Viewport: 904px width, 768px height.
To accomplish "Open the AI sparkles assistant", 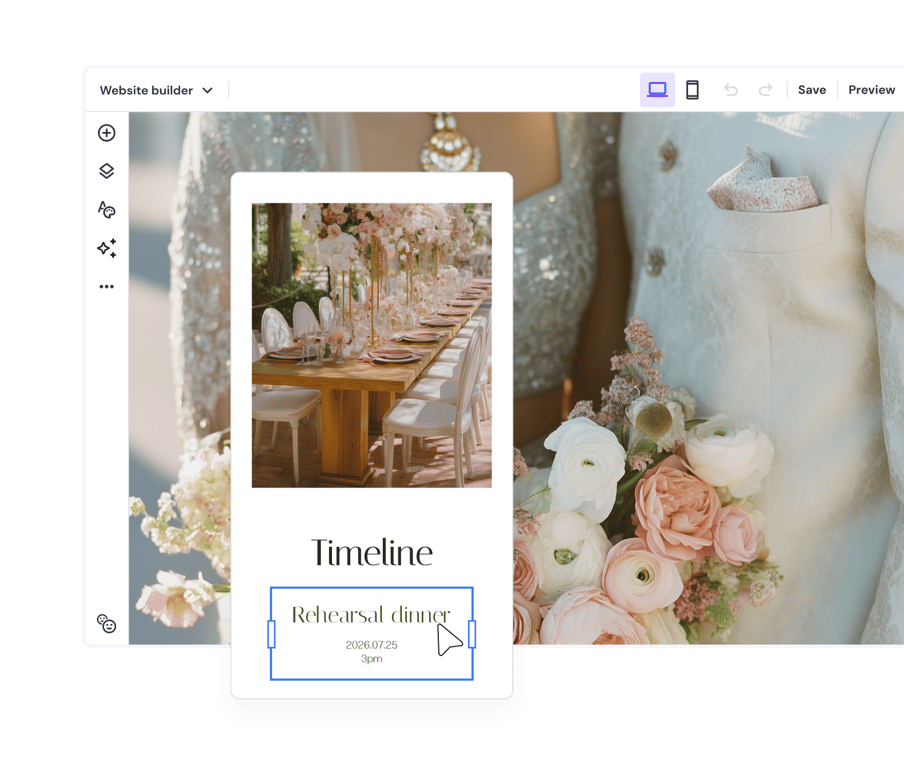I will click(x=106, y=248).
